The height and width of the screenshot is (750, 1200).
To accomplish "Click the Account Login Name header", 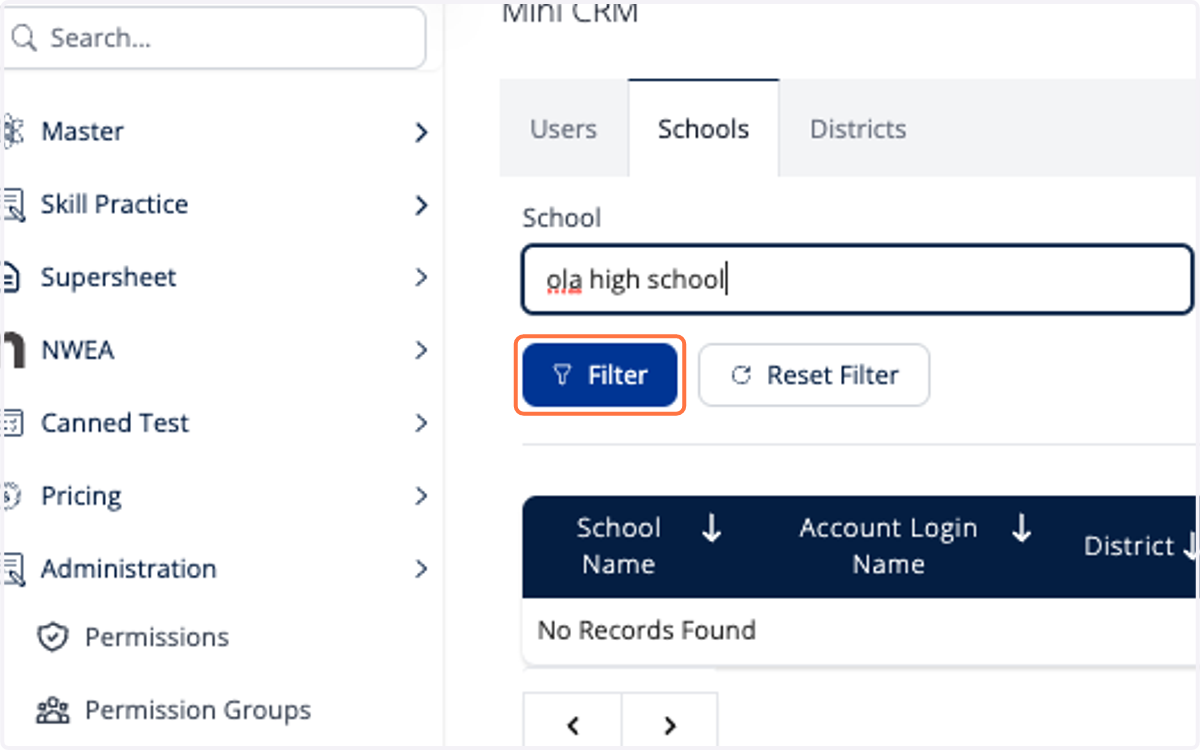I will coord(888,546).
